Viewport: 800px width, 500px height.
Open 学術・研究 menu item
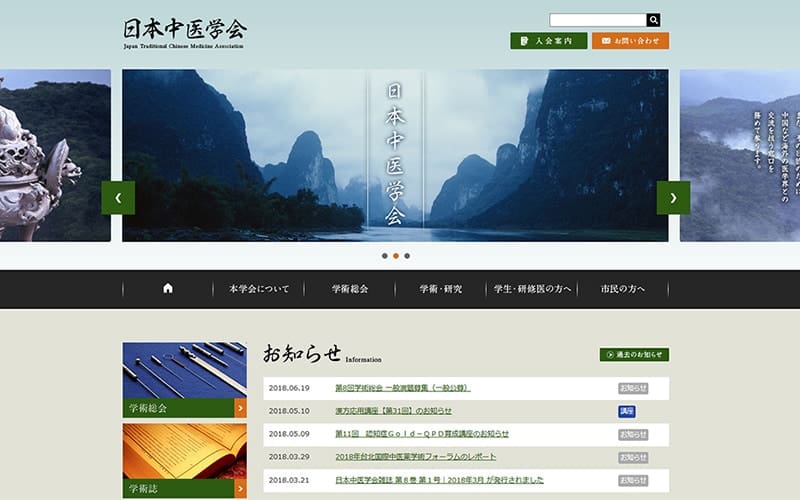[440, 289]
